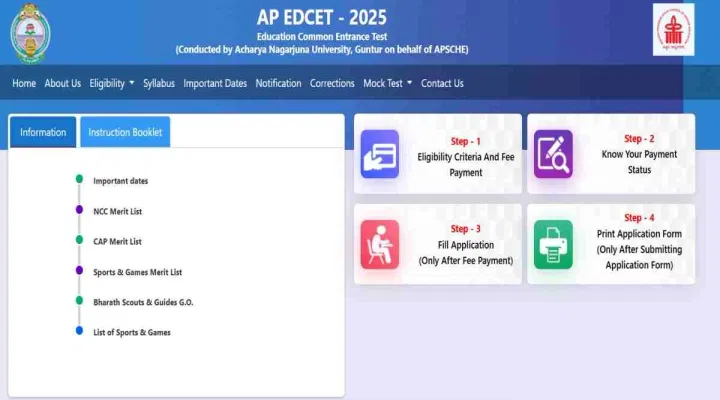Open the Contact Us page
Viewport: 720px width, 400px height.
pos(442,83)
